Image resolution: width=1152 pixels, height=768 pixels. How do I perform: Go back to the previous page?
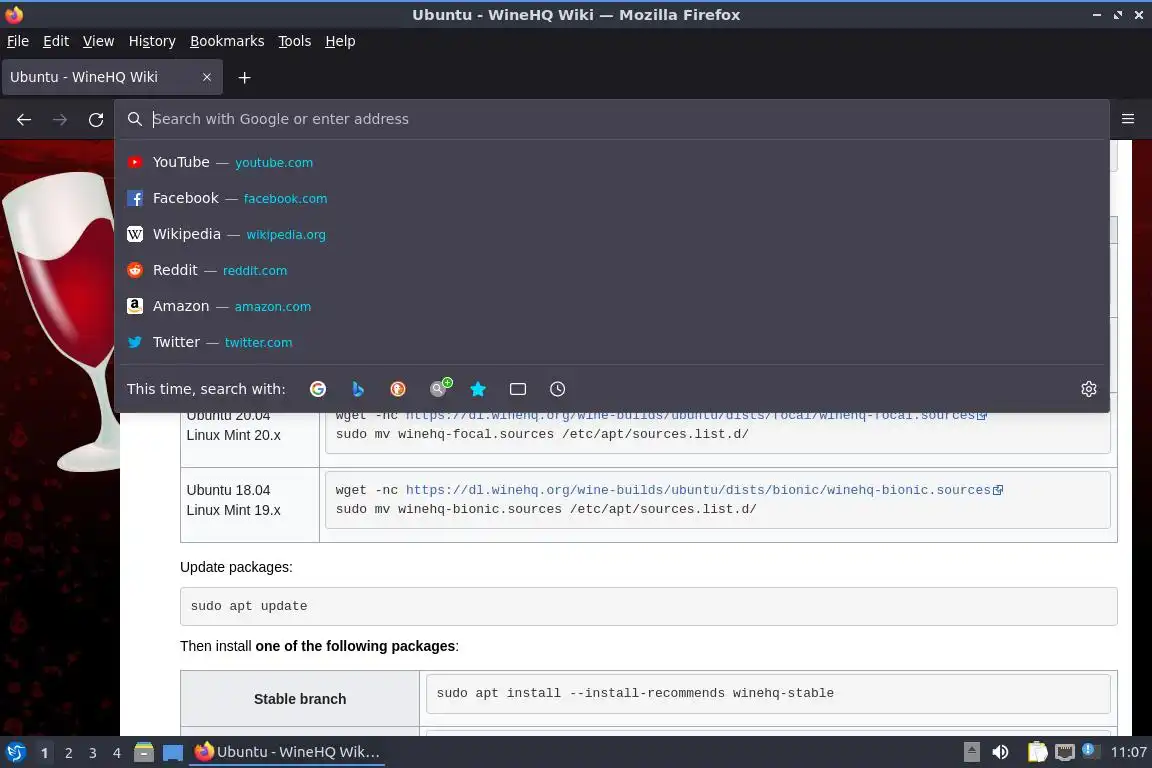click(24, 119)
